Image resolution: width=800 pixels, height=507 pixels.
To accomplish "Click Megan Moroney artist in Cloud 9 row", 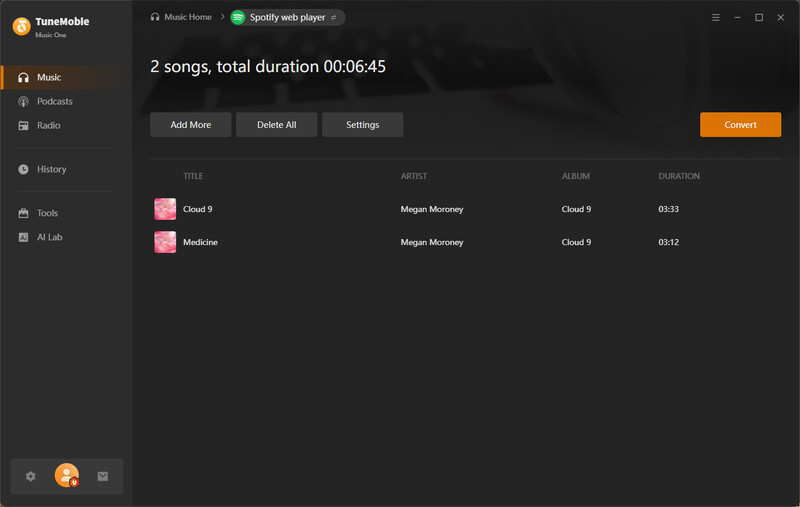I will (432, 209).
